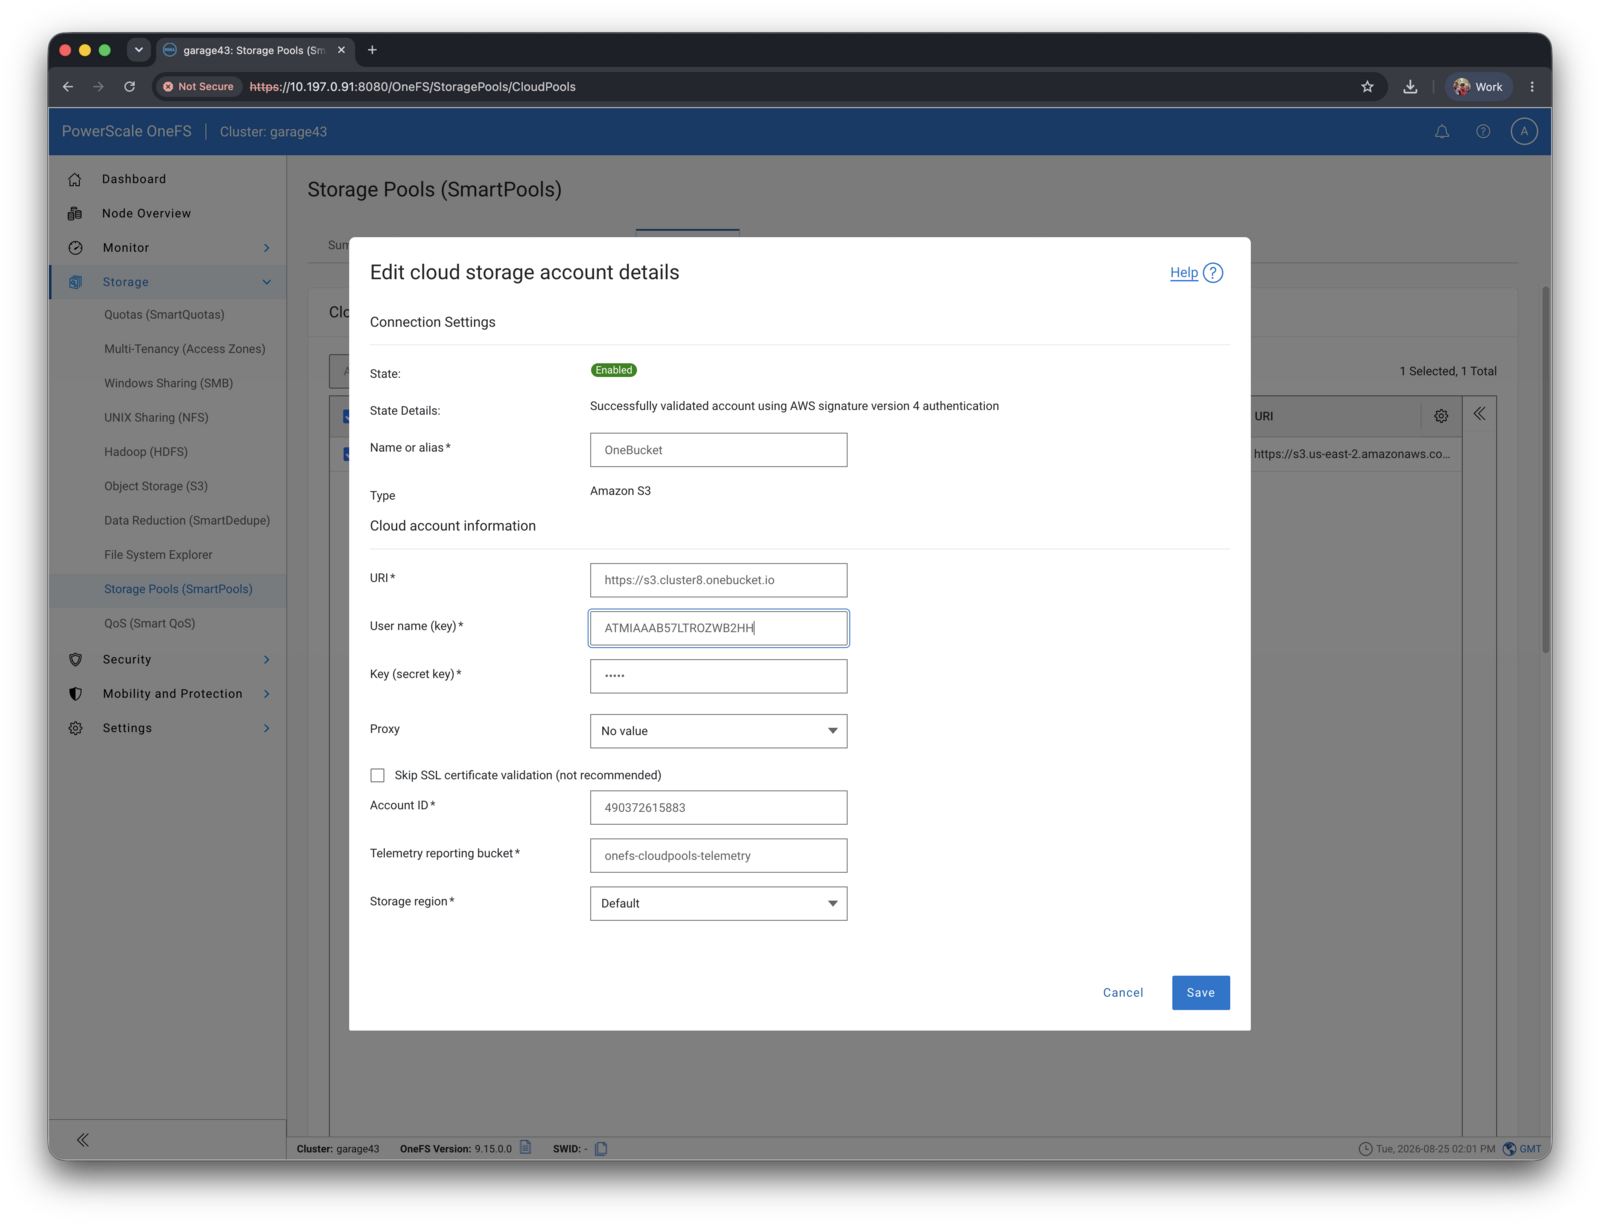The height and width of the screenshot is (1224, 1600).
Task: Collapse the side panel double-chevron icon
Action: [1479, 414]
